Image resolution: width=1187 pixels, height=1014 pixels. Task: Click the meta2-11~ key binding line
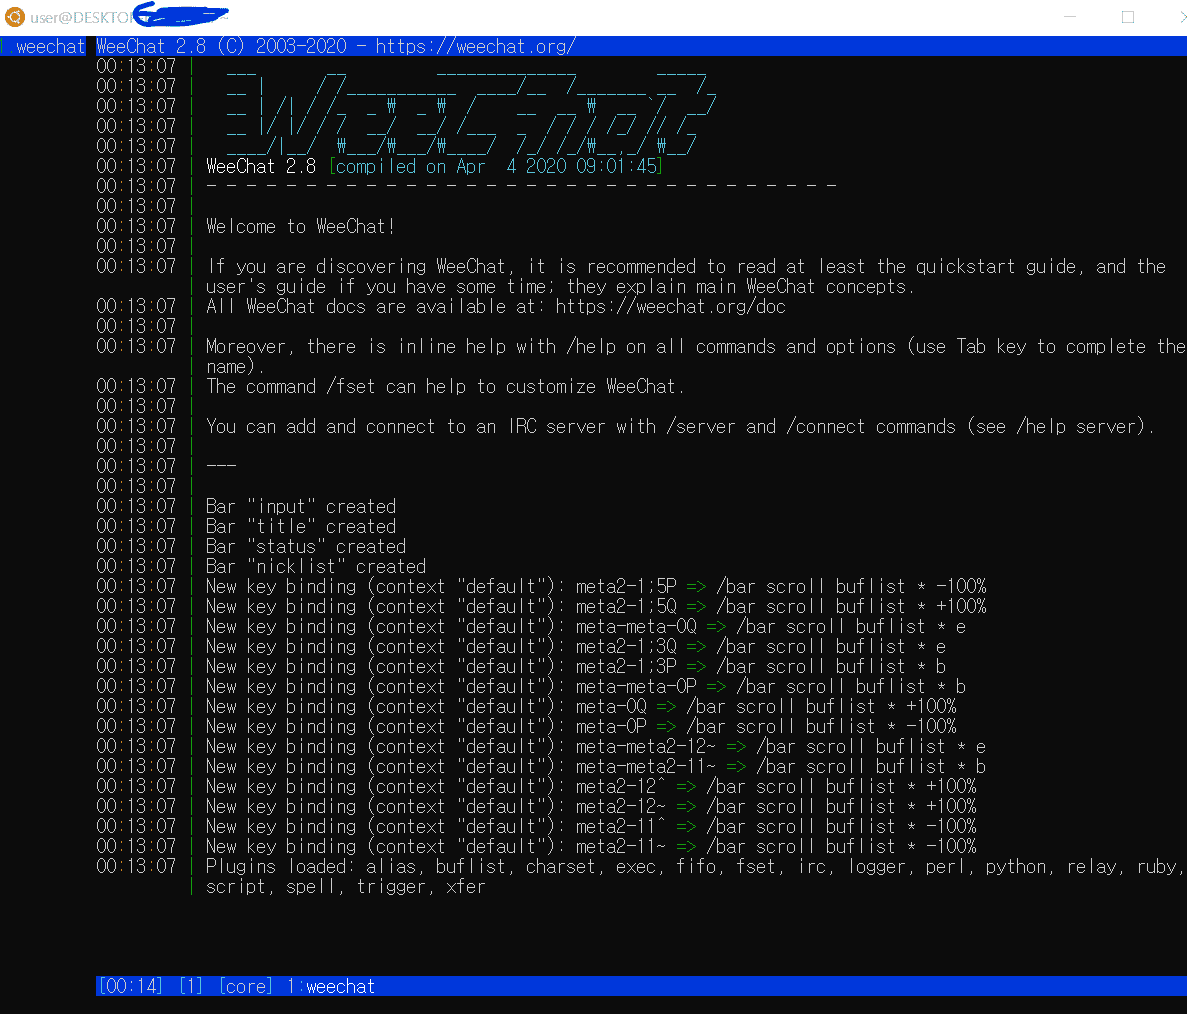coord(591,847)
